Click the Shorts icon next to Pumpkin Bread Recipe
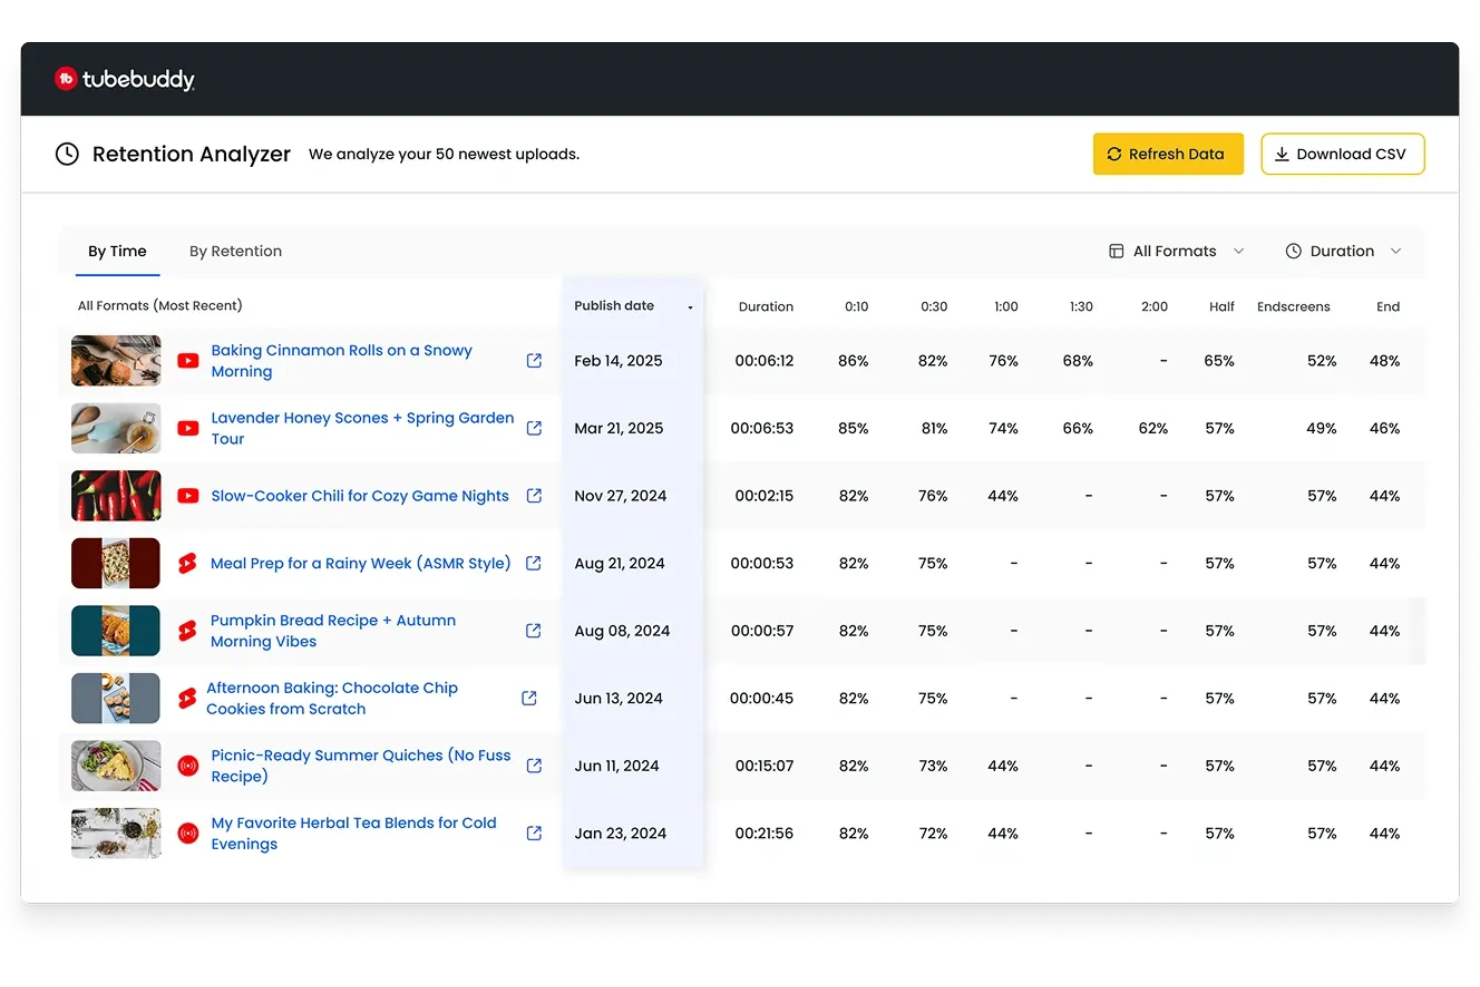The height and width of the screenshot is (987, 1480). click(187, 630)
